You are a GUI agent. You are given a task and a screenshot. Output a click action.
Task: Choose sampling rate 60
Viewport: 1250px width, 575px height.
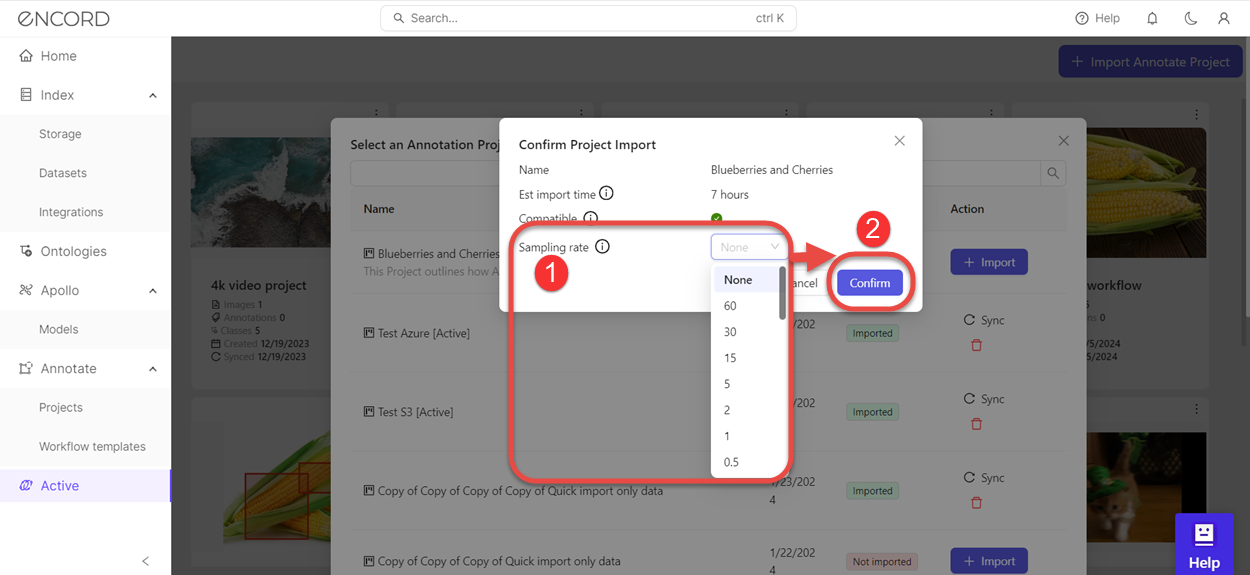[745, 306]
